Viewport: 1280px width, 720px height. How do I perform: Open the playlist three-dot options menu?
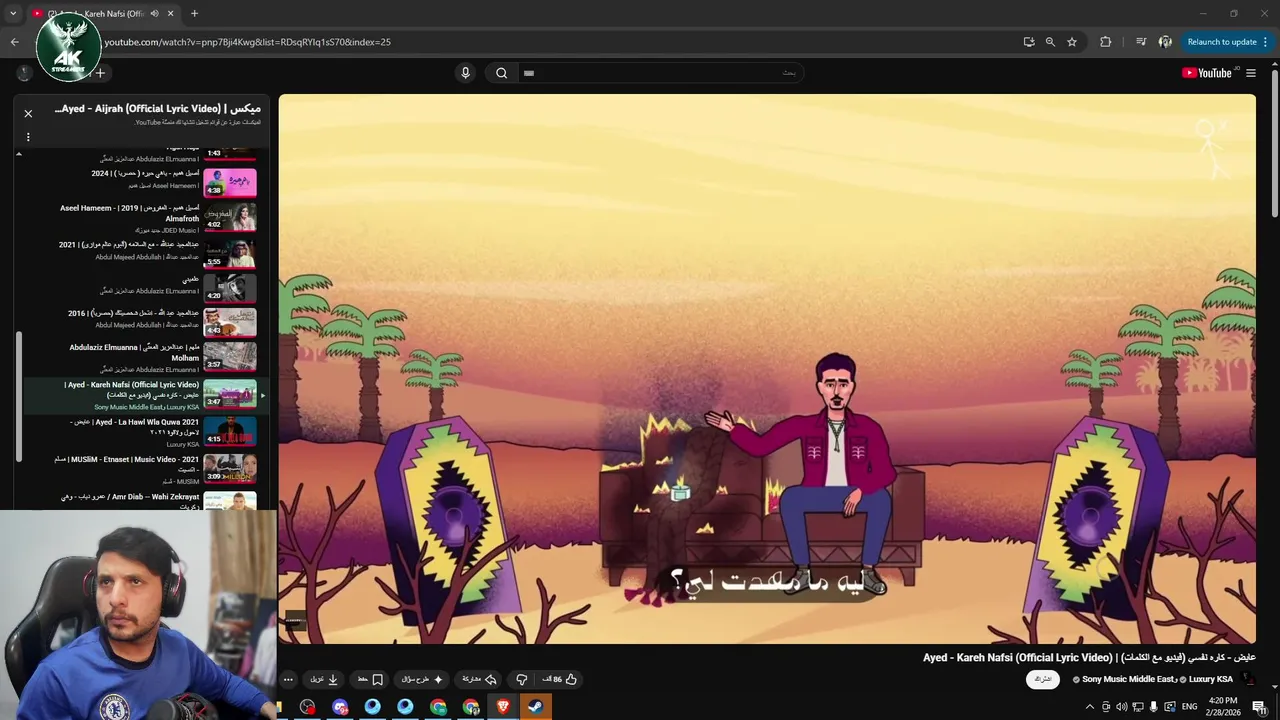28,137
